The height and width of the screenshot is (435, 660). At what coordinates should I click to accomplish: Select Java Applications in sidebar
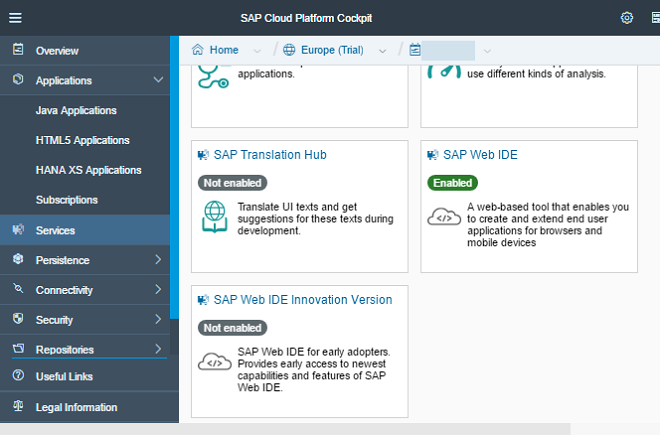(x=76, y=110)
